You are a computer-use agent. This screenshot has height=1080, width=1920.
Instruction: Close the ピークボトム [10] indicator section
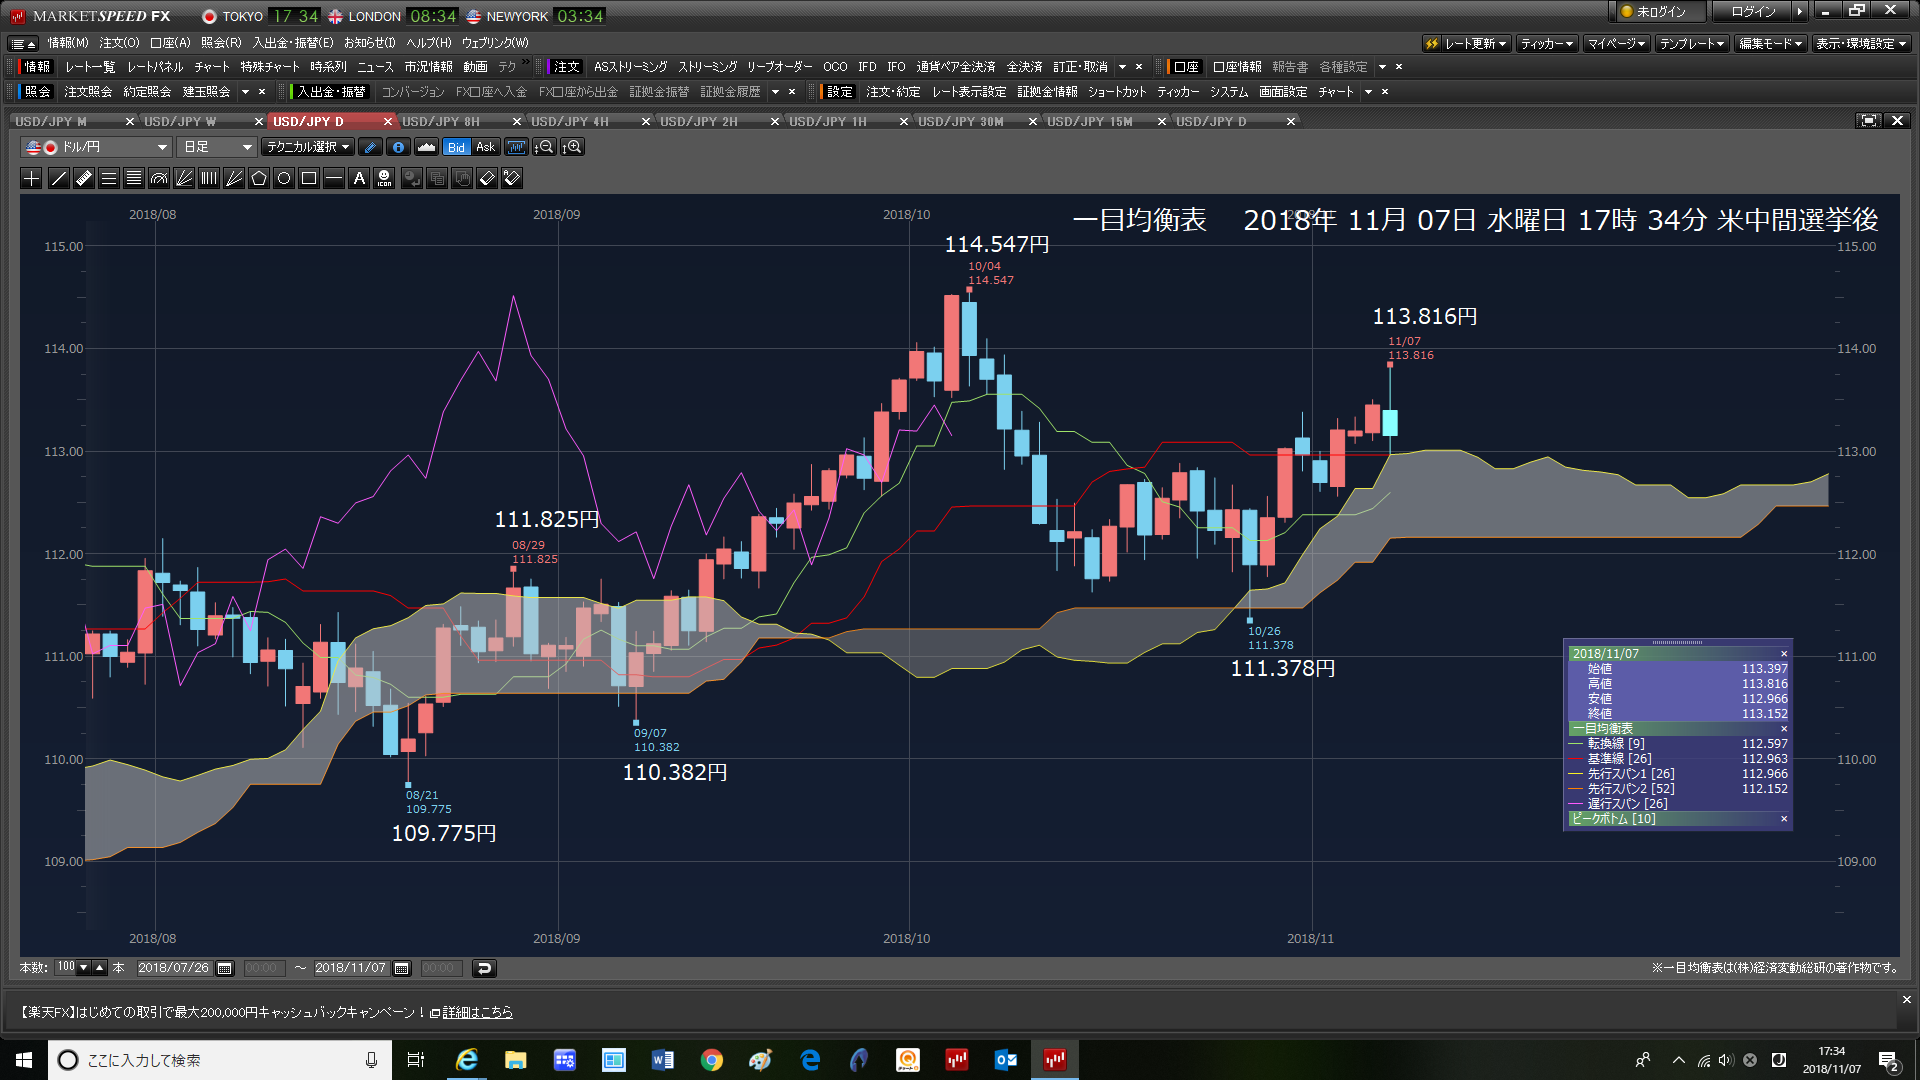pos(1784,819)
